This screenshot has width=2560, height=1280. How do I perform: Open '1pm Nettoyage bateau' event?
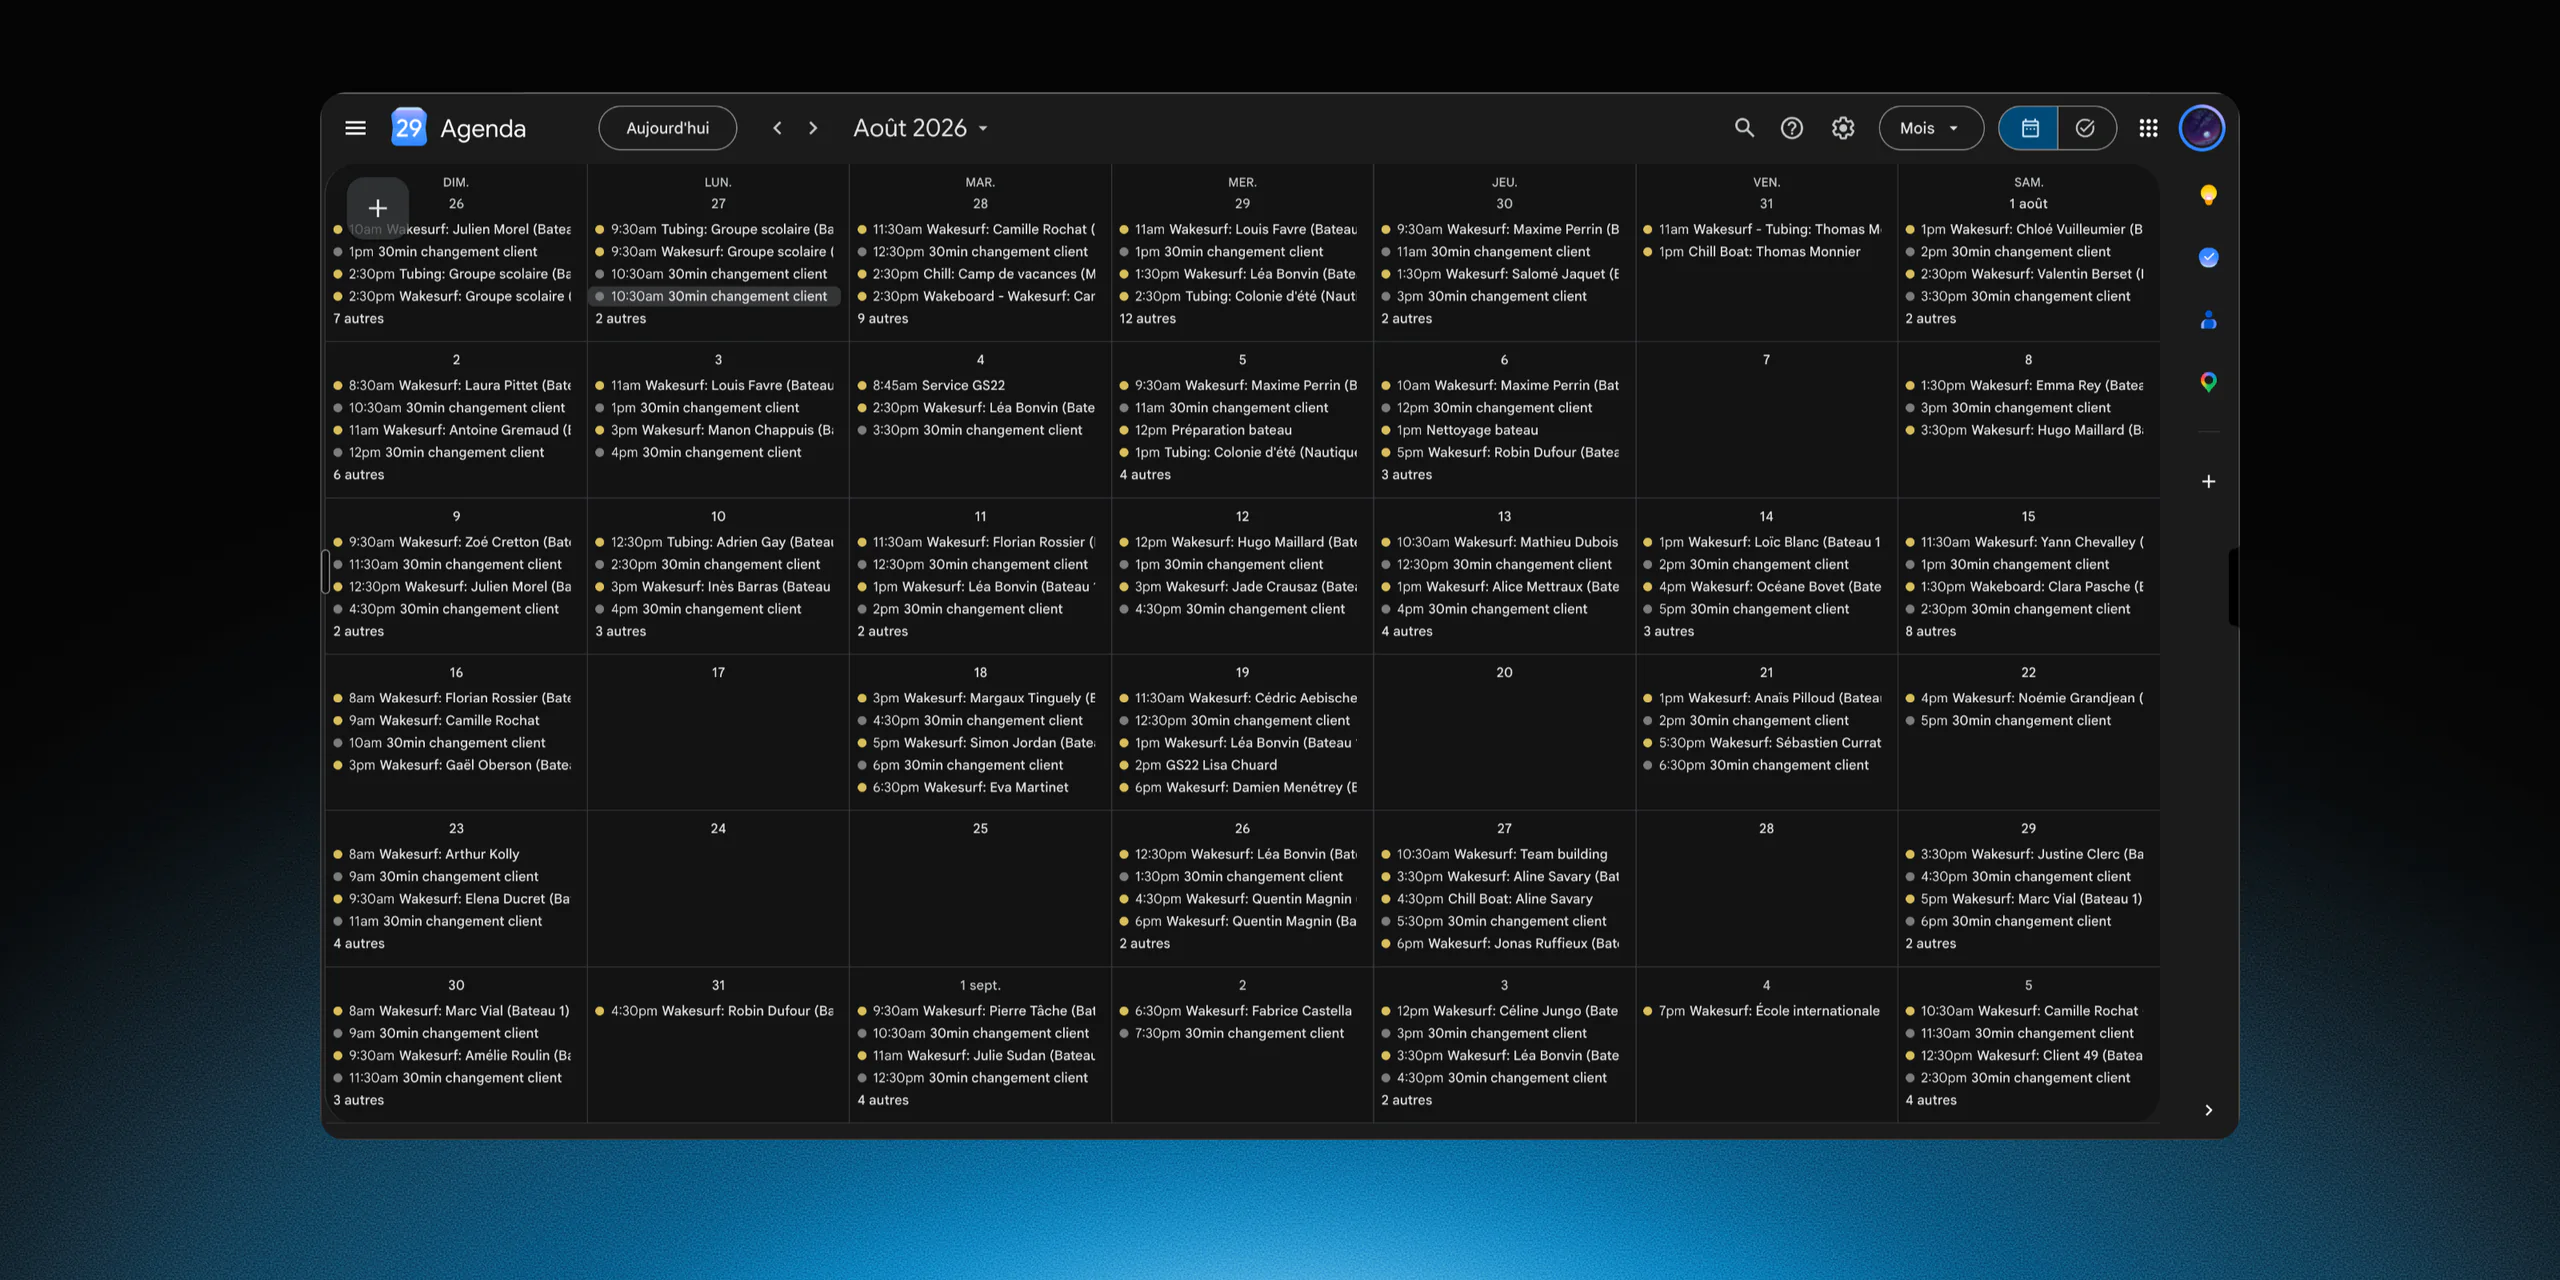[1501, 431]
